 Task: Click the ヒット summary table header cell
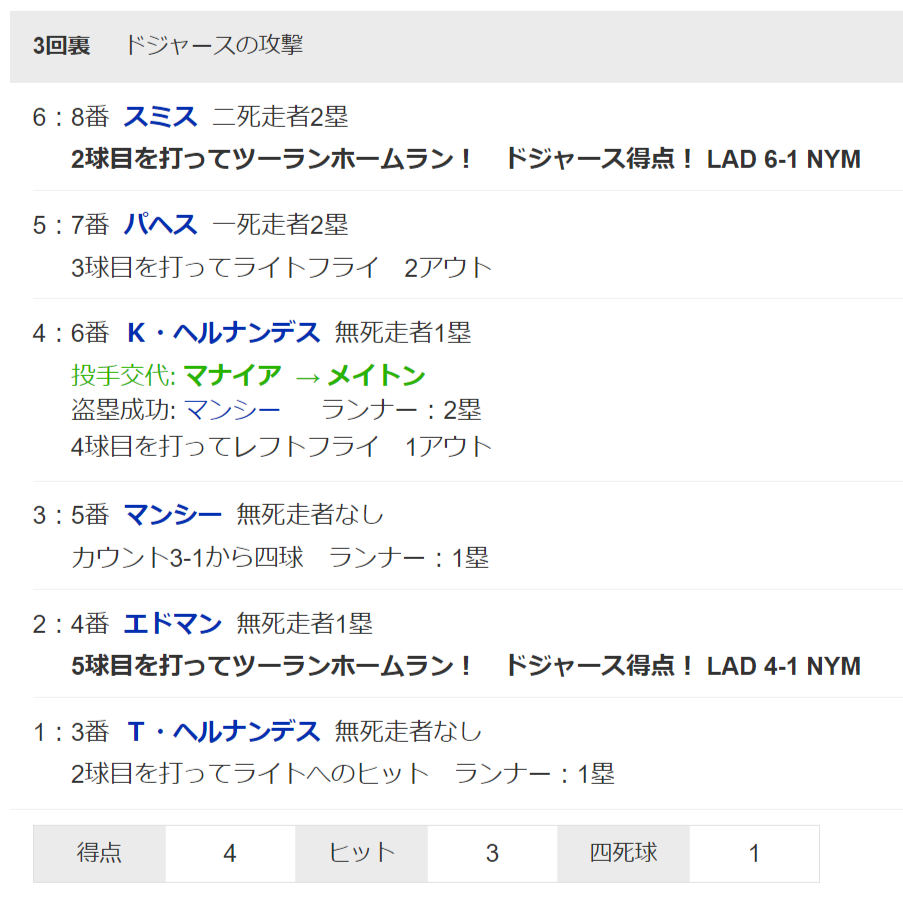pos(361,853)
